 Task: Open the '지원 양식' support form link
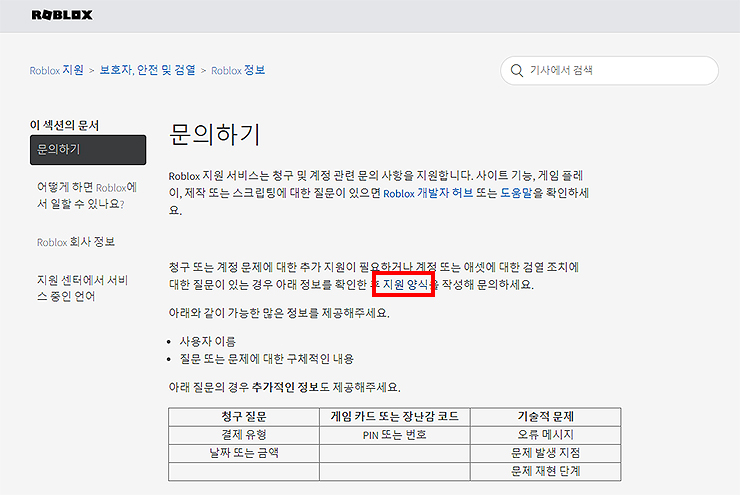tap(405, 285)
